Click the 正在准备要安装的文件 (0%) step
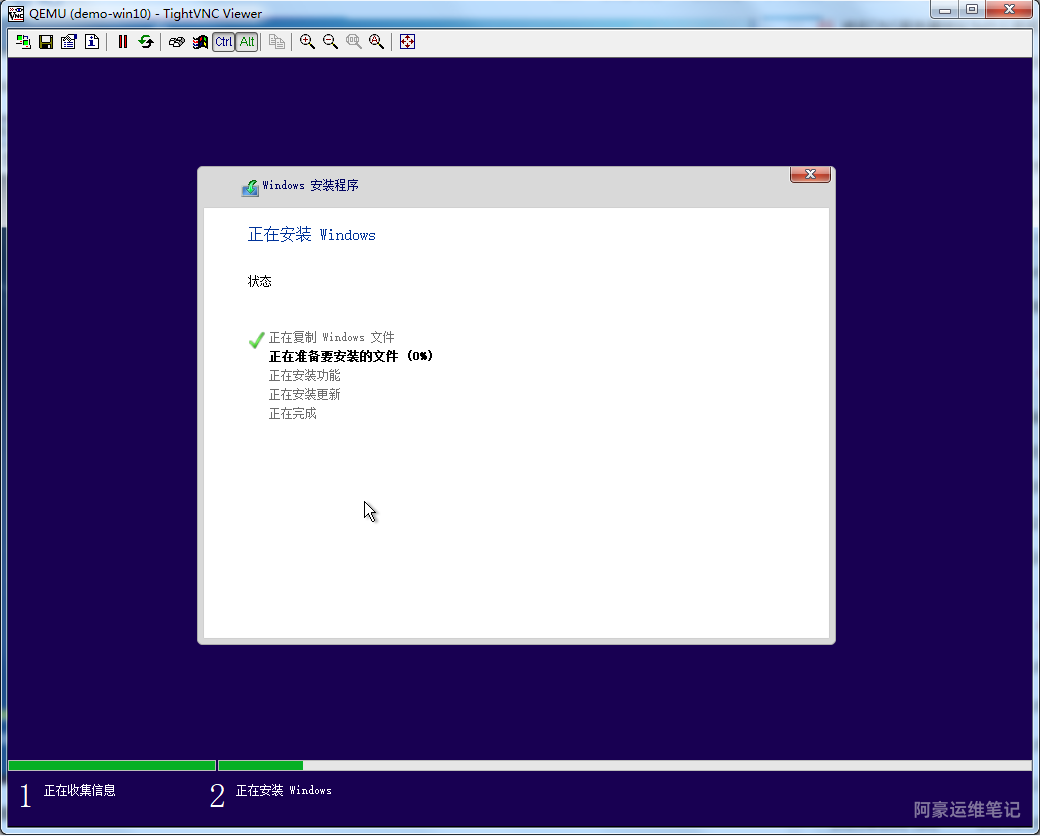The width and height of the screenshot is (1040, 836). [351, 356]
